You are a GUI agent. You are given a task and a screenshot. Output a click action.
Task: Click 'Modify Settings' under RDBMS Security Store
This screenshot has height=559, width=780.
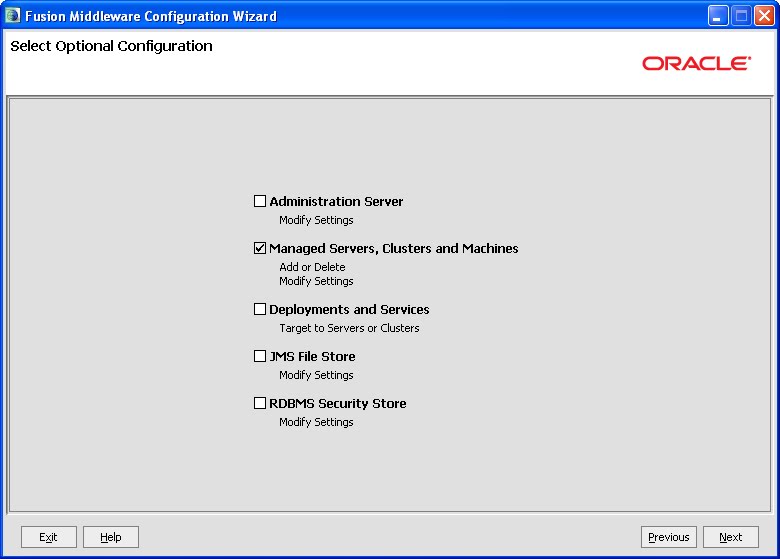316,422
